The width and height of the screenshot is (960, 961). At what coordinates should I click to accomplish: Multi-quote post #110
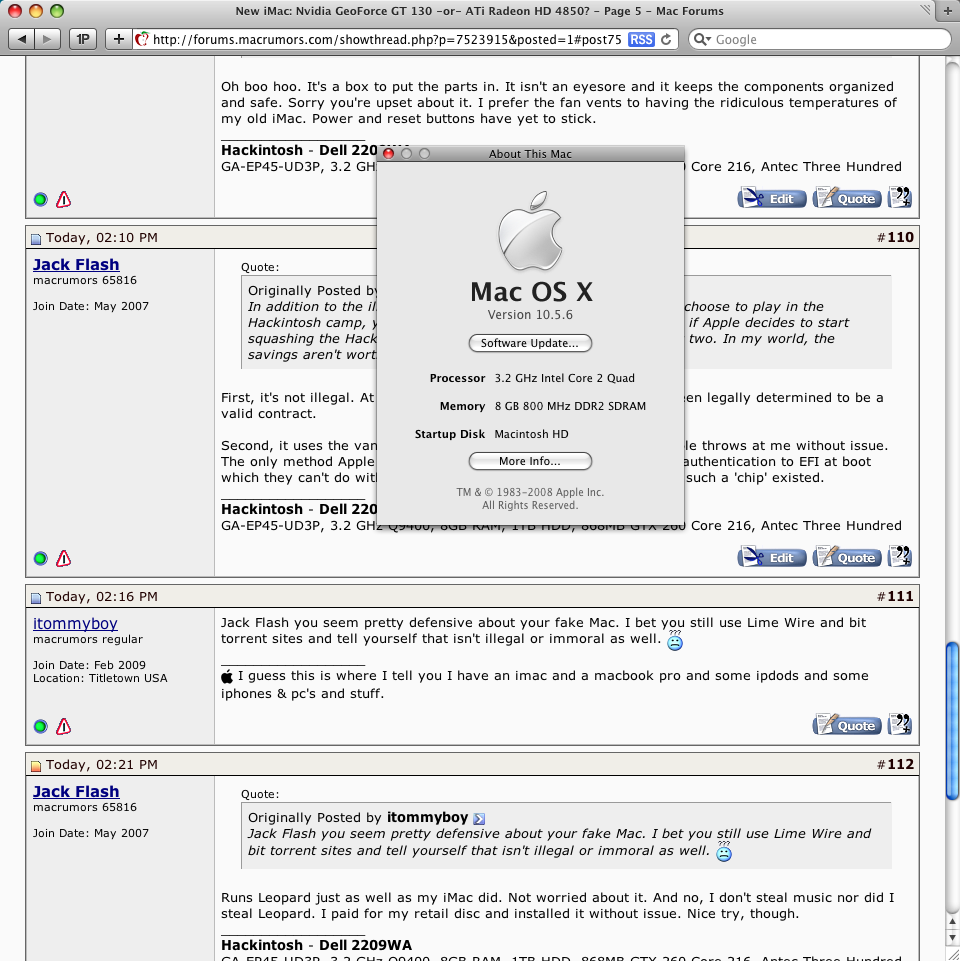point(900,556)
